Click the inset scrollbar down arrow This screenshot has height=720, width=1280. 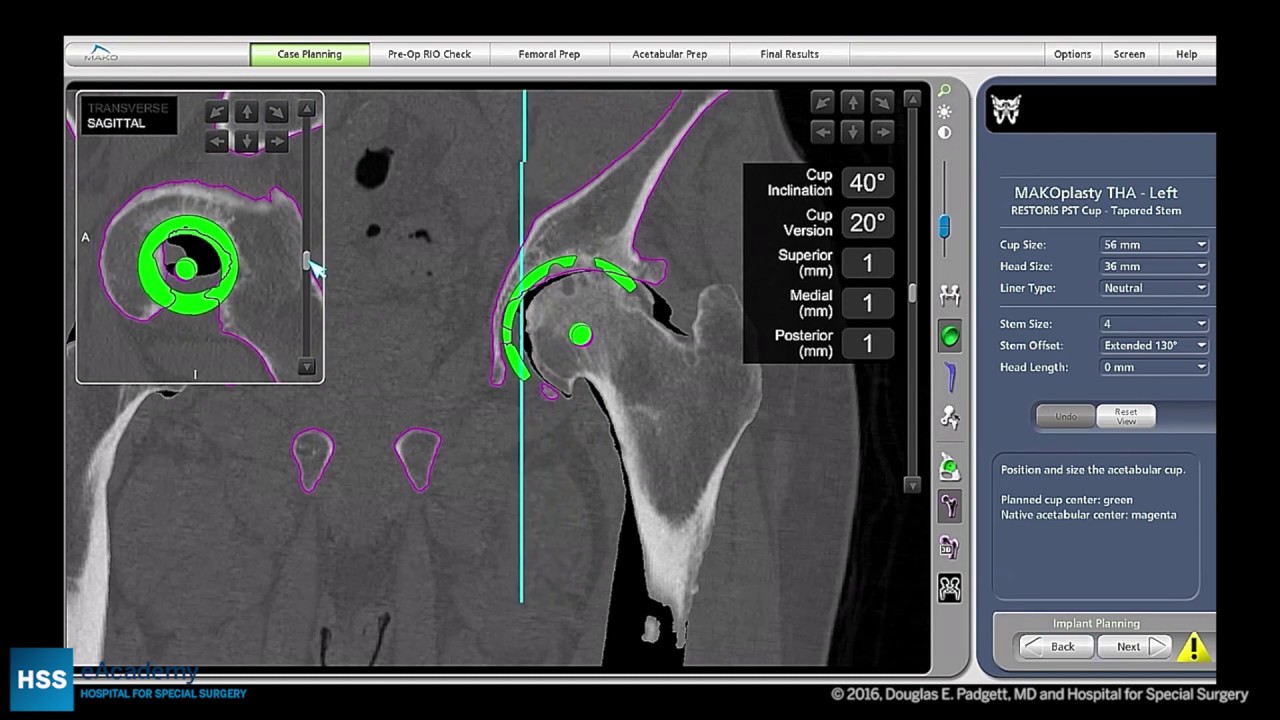307,367
